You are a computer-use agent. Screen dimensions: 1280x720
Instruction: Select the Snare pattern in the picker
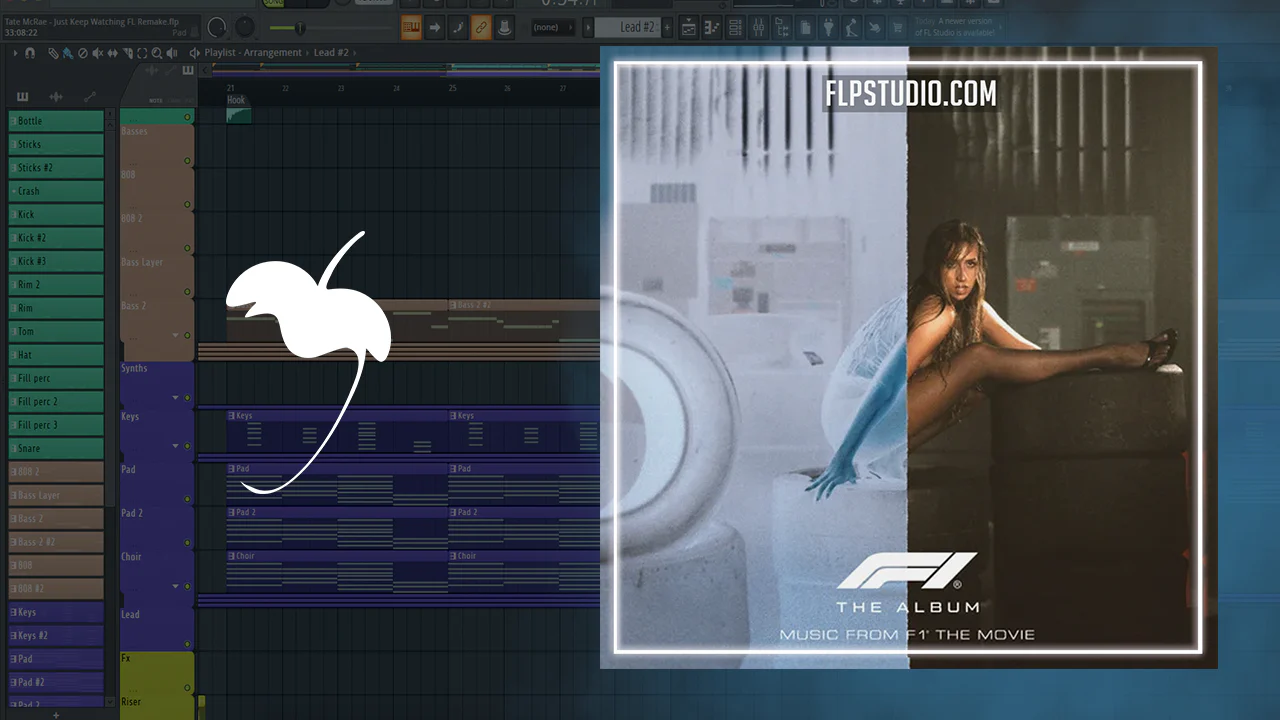56,448
